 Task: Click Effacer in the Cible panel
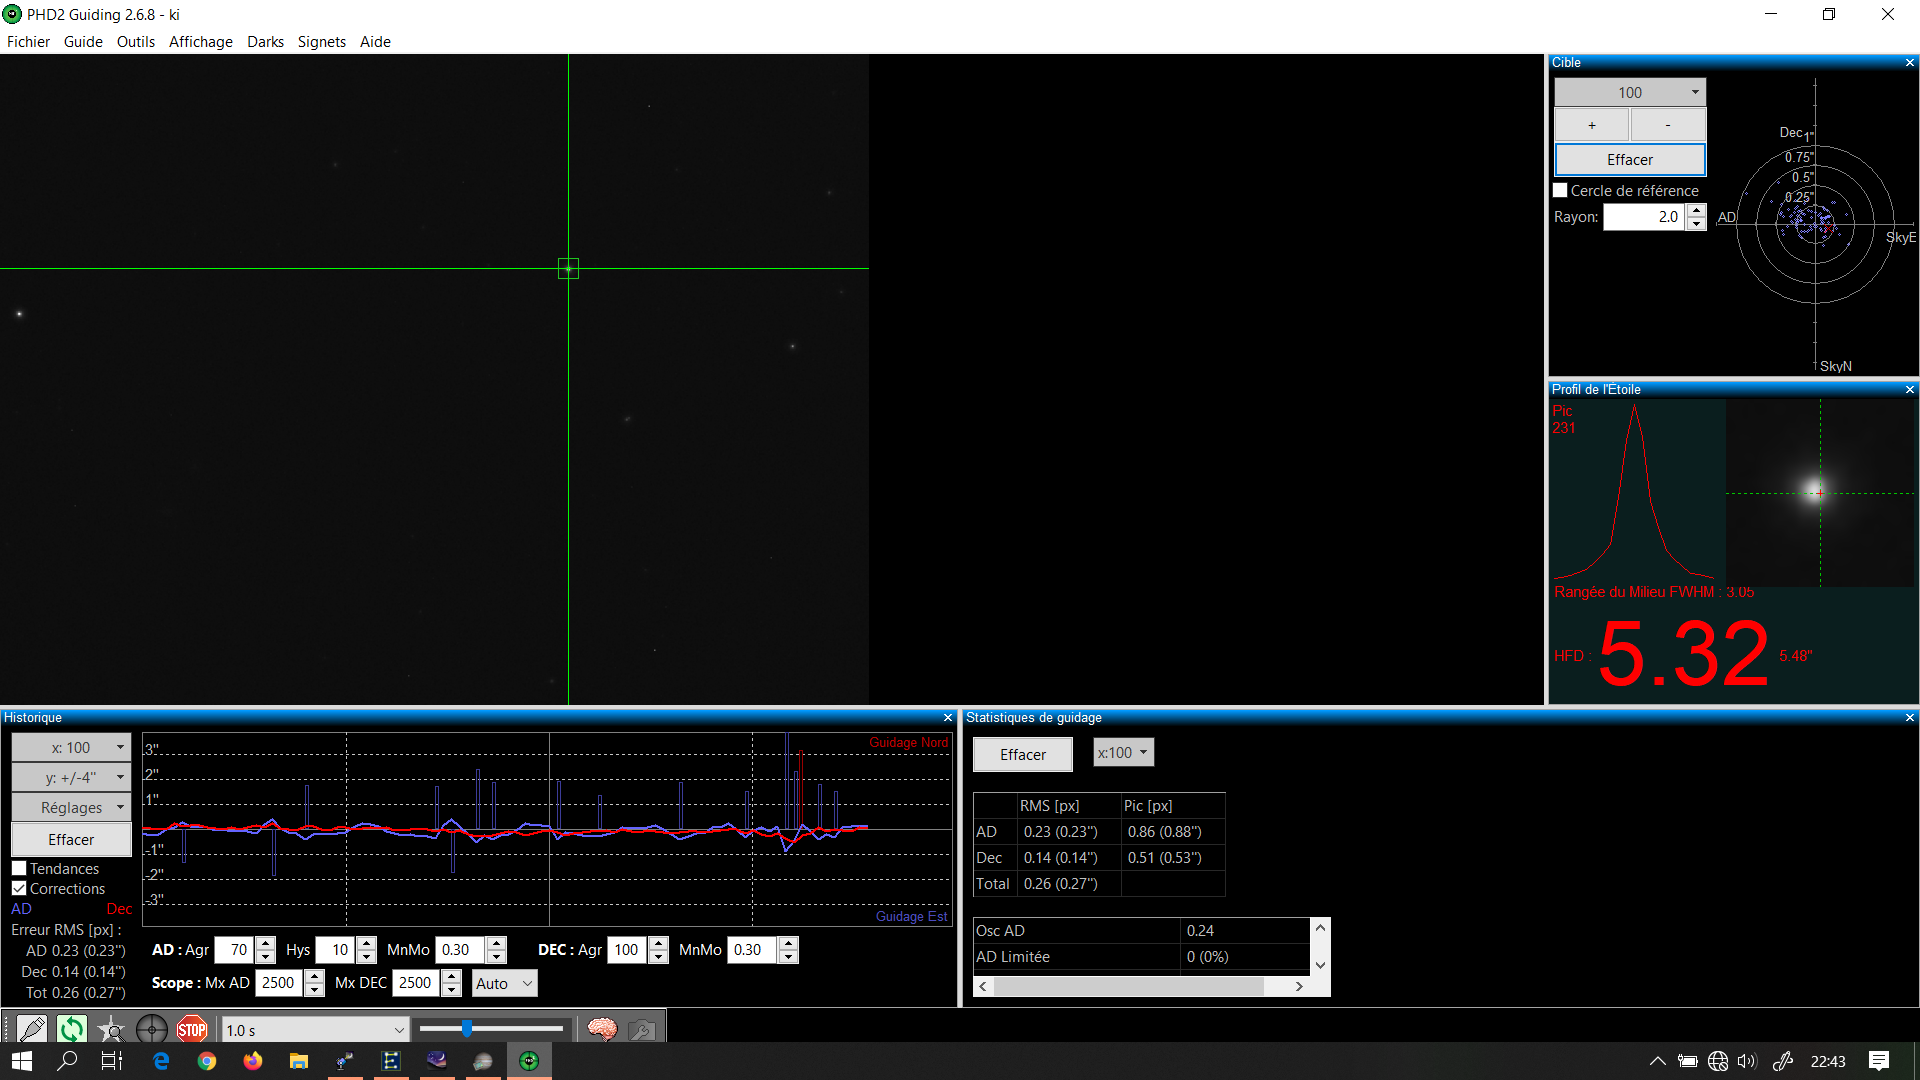pos(1629,160)
